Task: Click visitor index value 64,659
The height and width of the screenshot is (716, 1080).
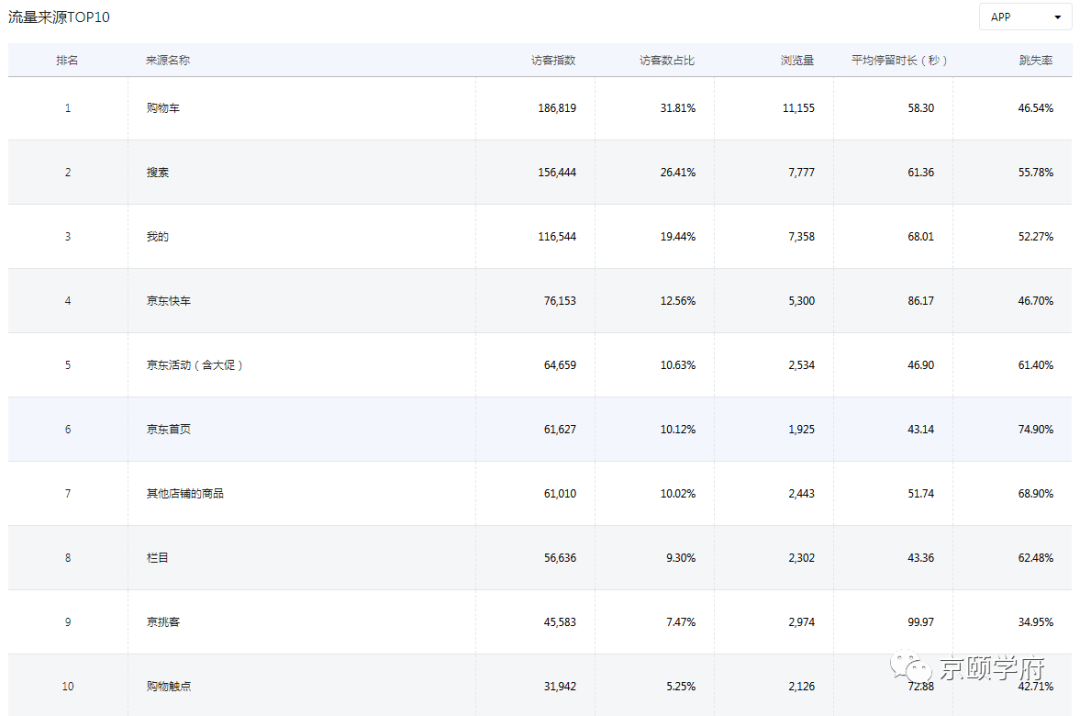Action: [x=559, y=365]
